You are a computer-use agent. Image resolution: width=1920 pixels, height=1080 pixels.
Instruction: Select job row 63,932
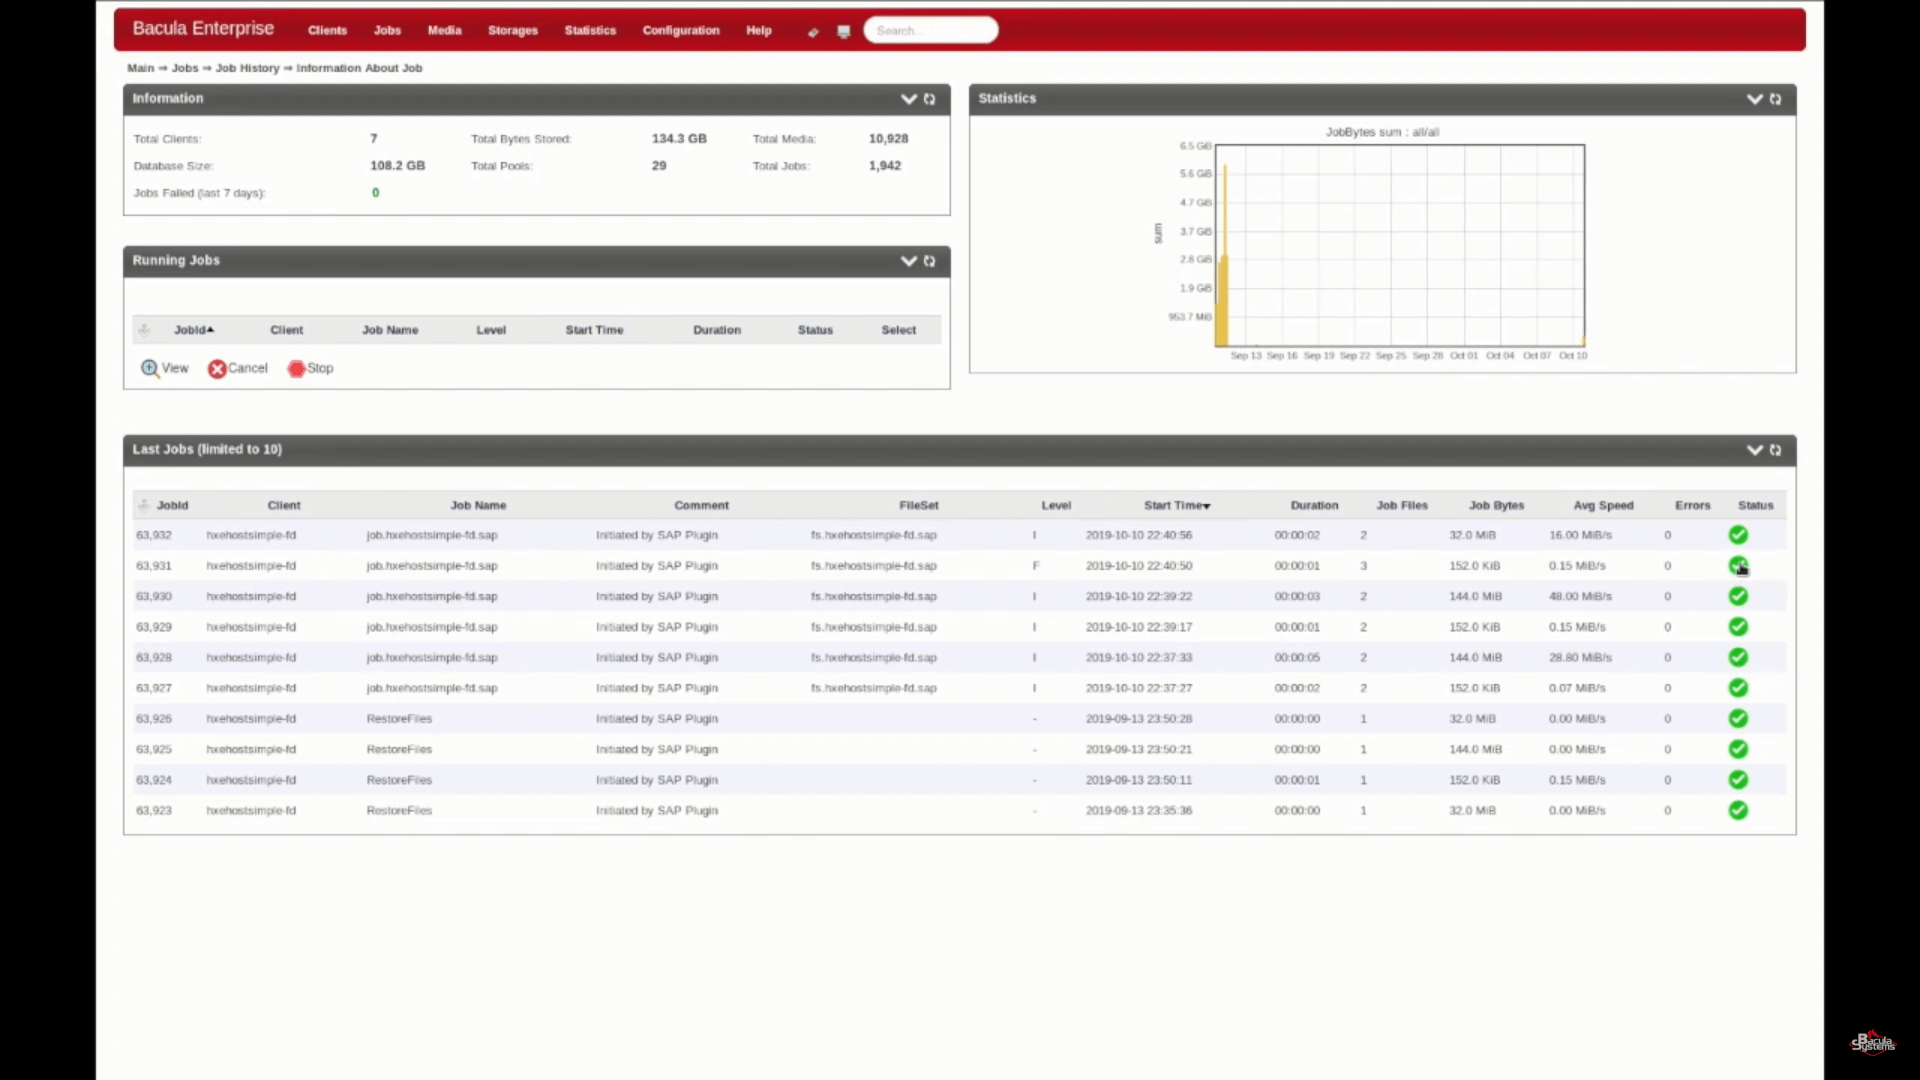click(x=960, y=535)
